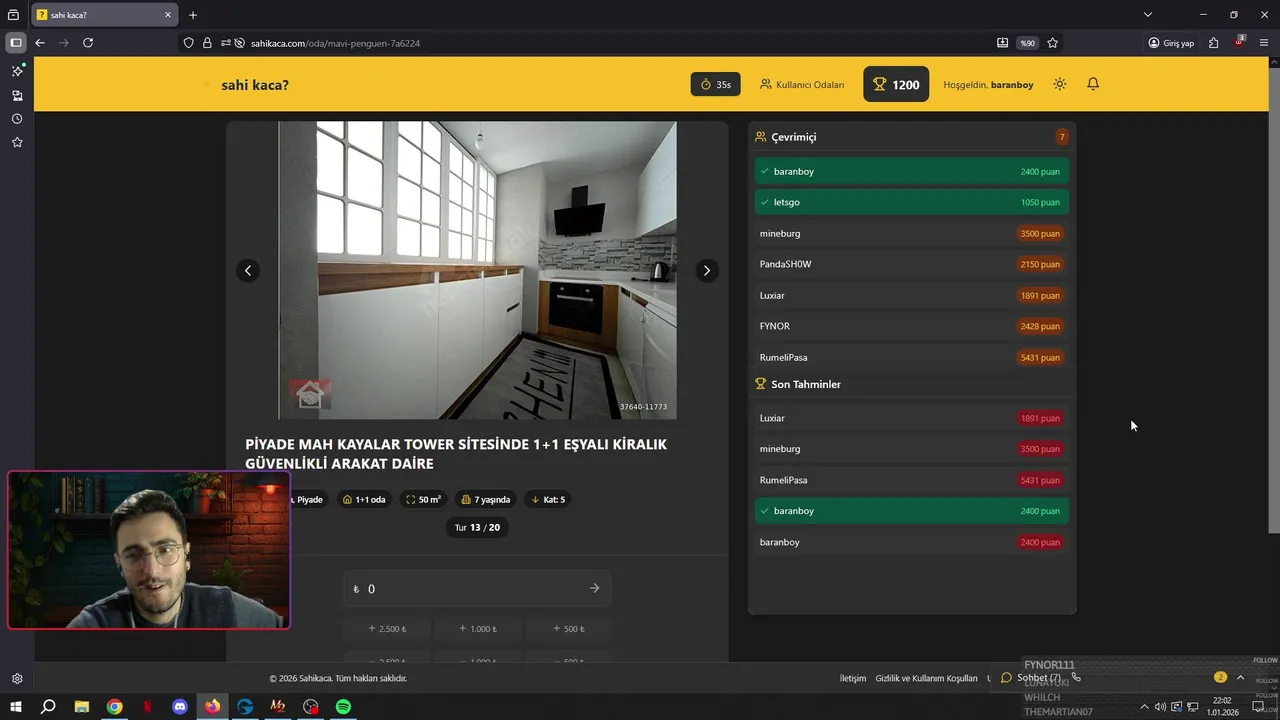Screen dimensions: 1280x720
Task: Open the sidebar bookmarks star icon
Action: pos(17,143)
